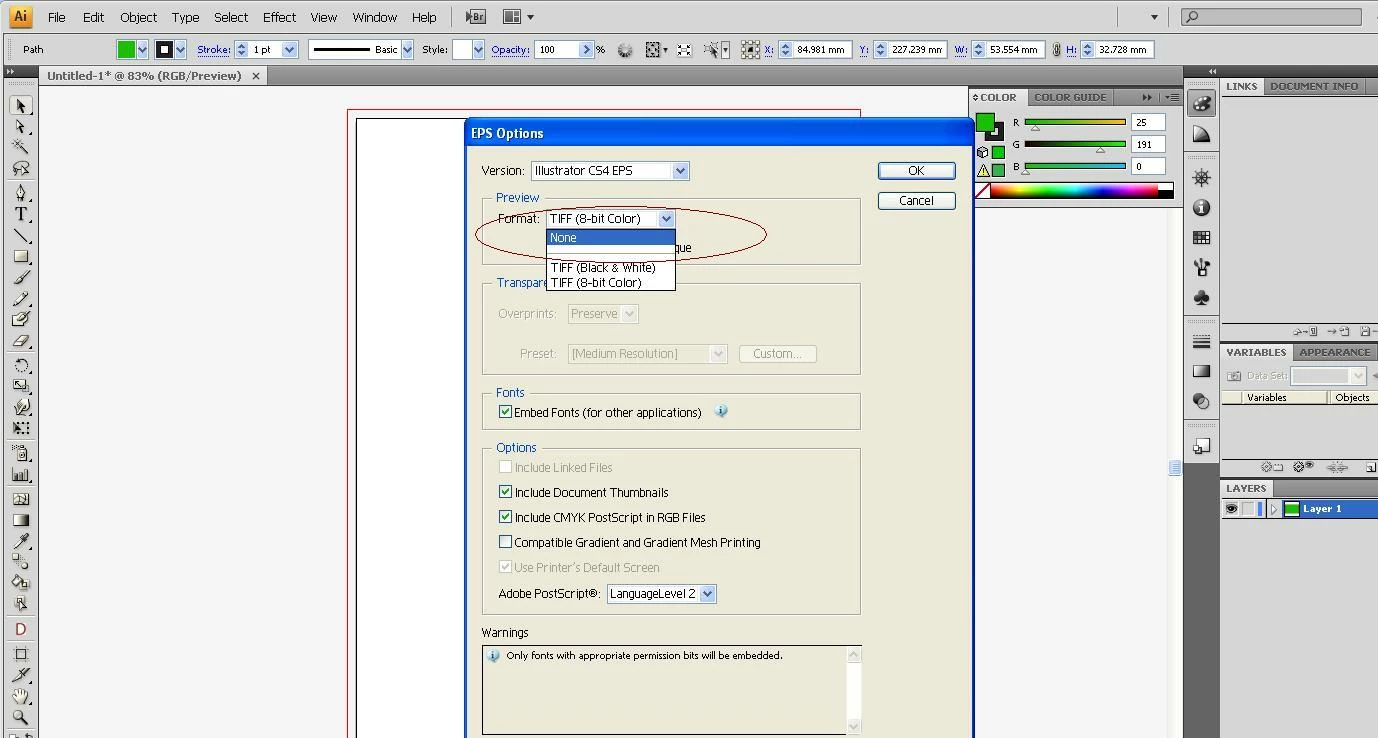Select the Direct Selection tool

click(x=20, y=127)
